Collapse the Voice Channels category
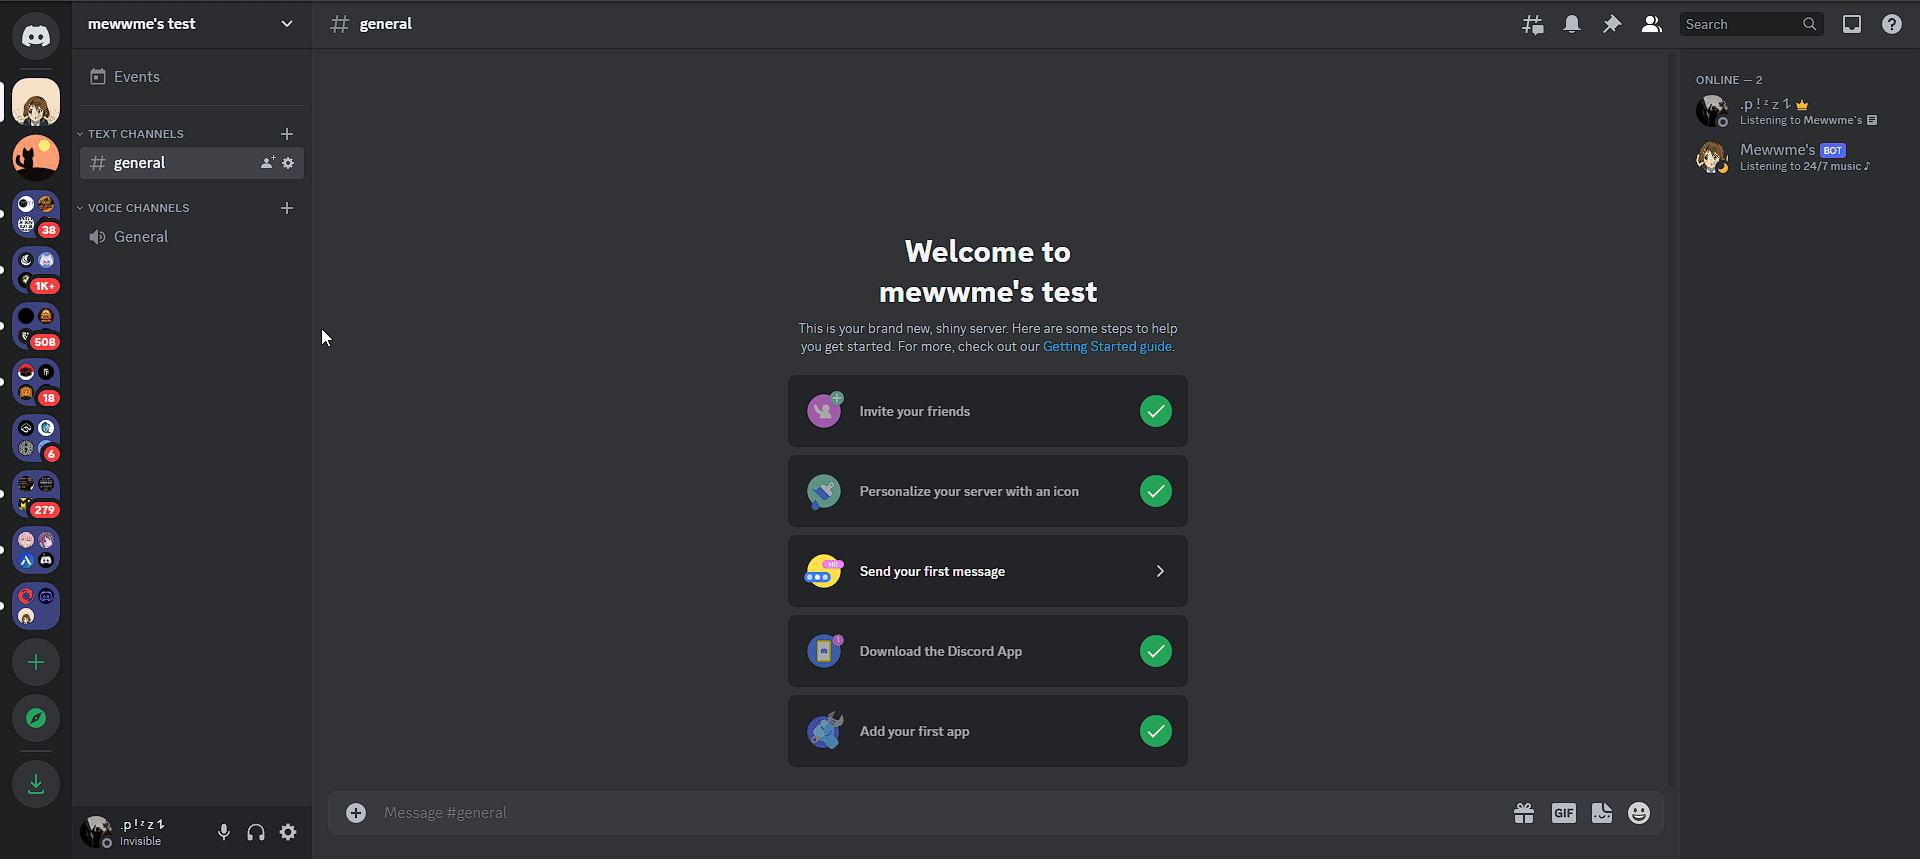Image resolution: width=1920 pixels, height=859 pixels. pos(138,208)
